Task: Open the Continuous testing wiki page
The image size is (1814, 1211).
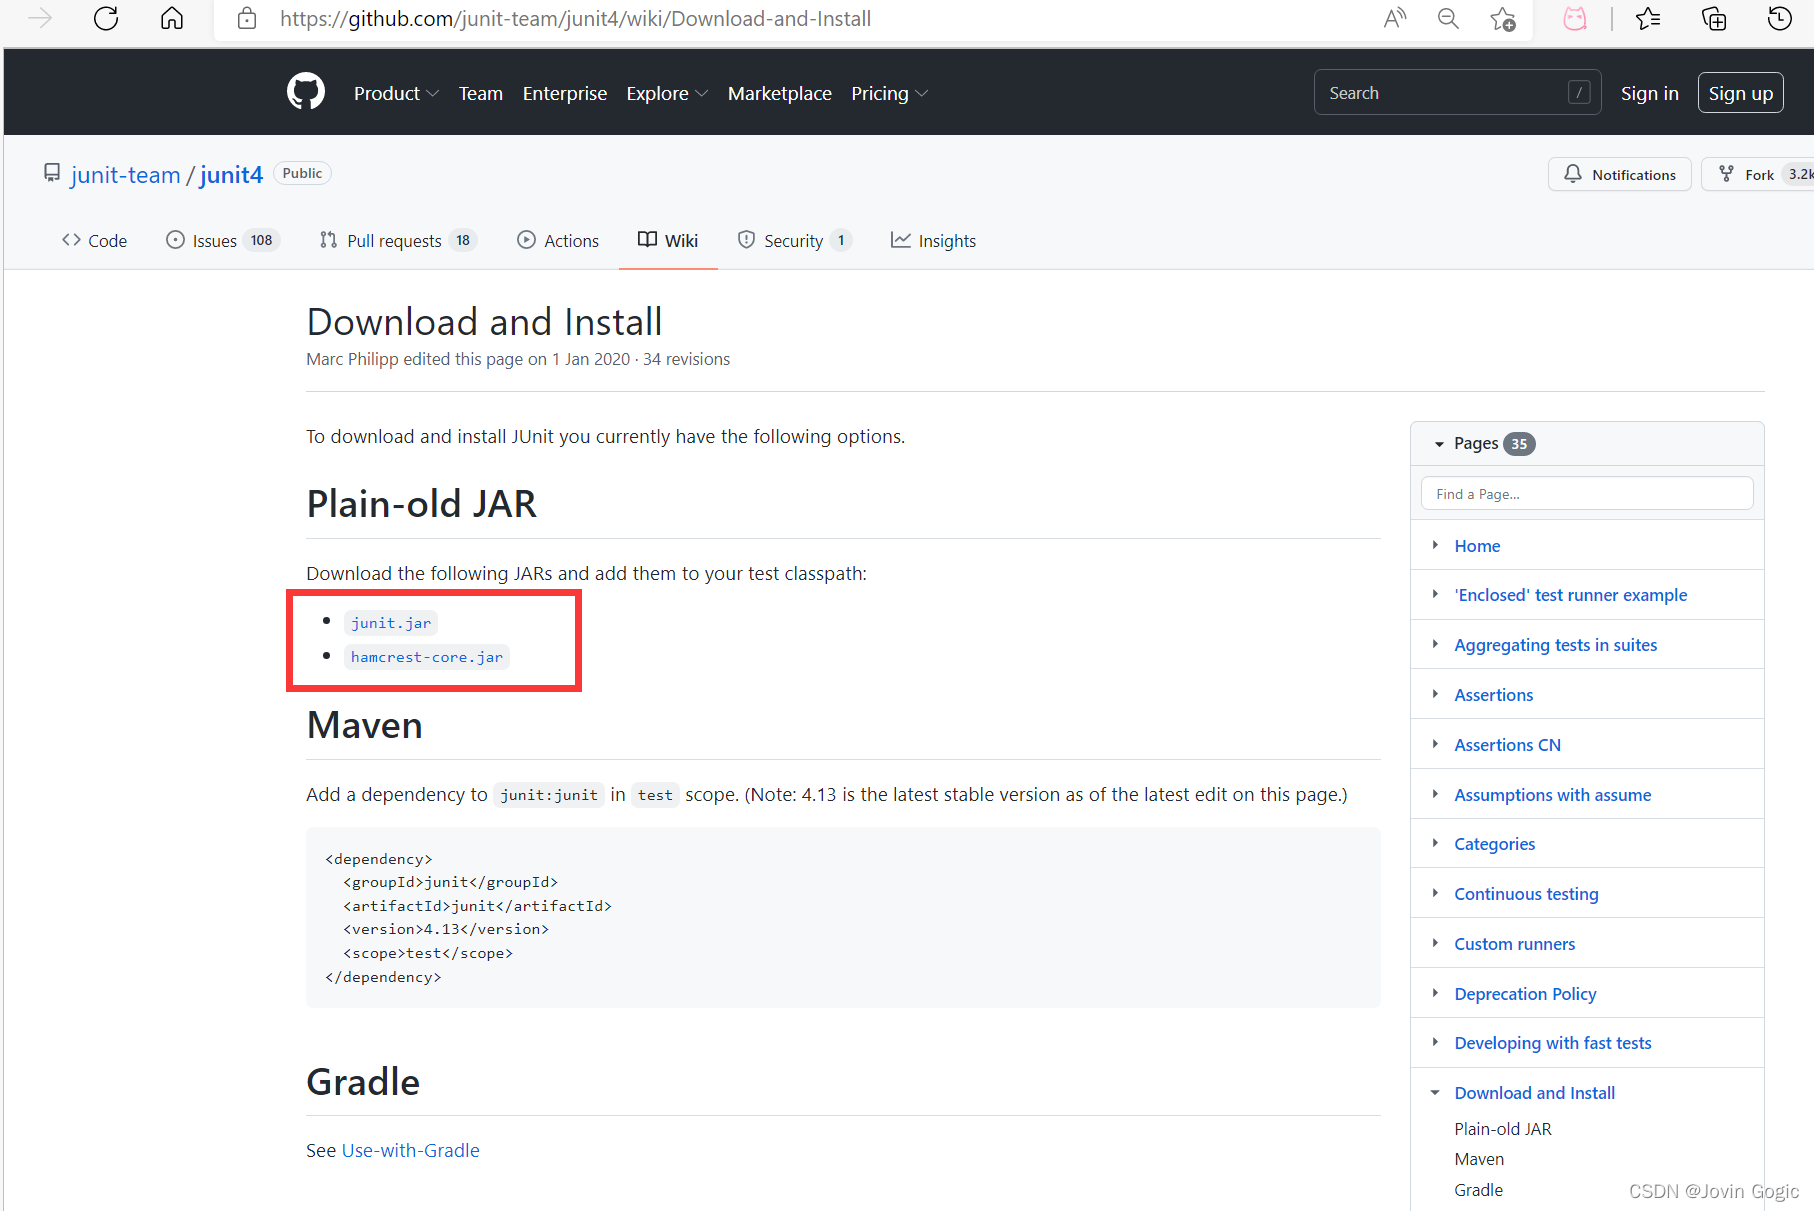Action: [1526, 894]
